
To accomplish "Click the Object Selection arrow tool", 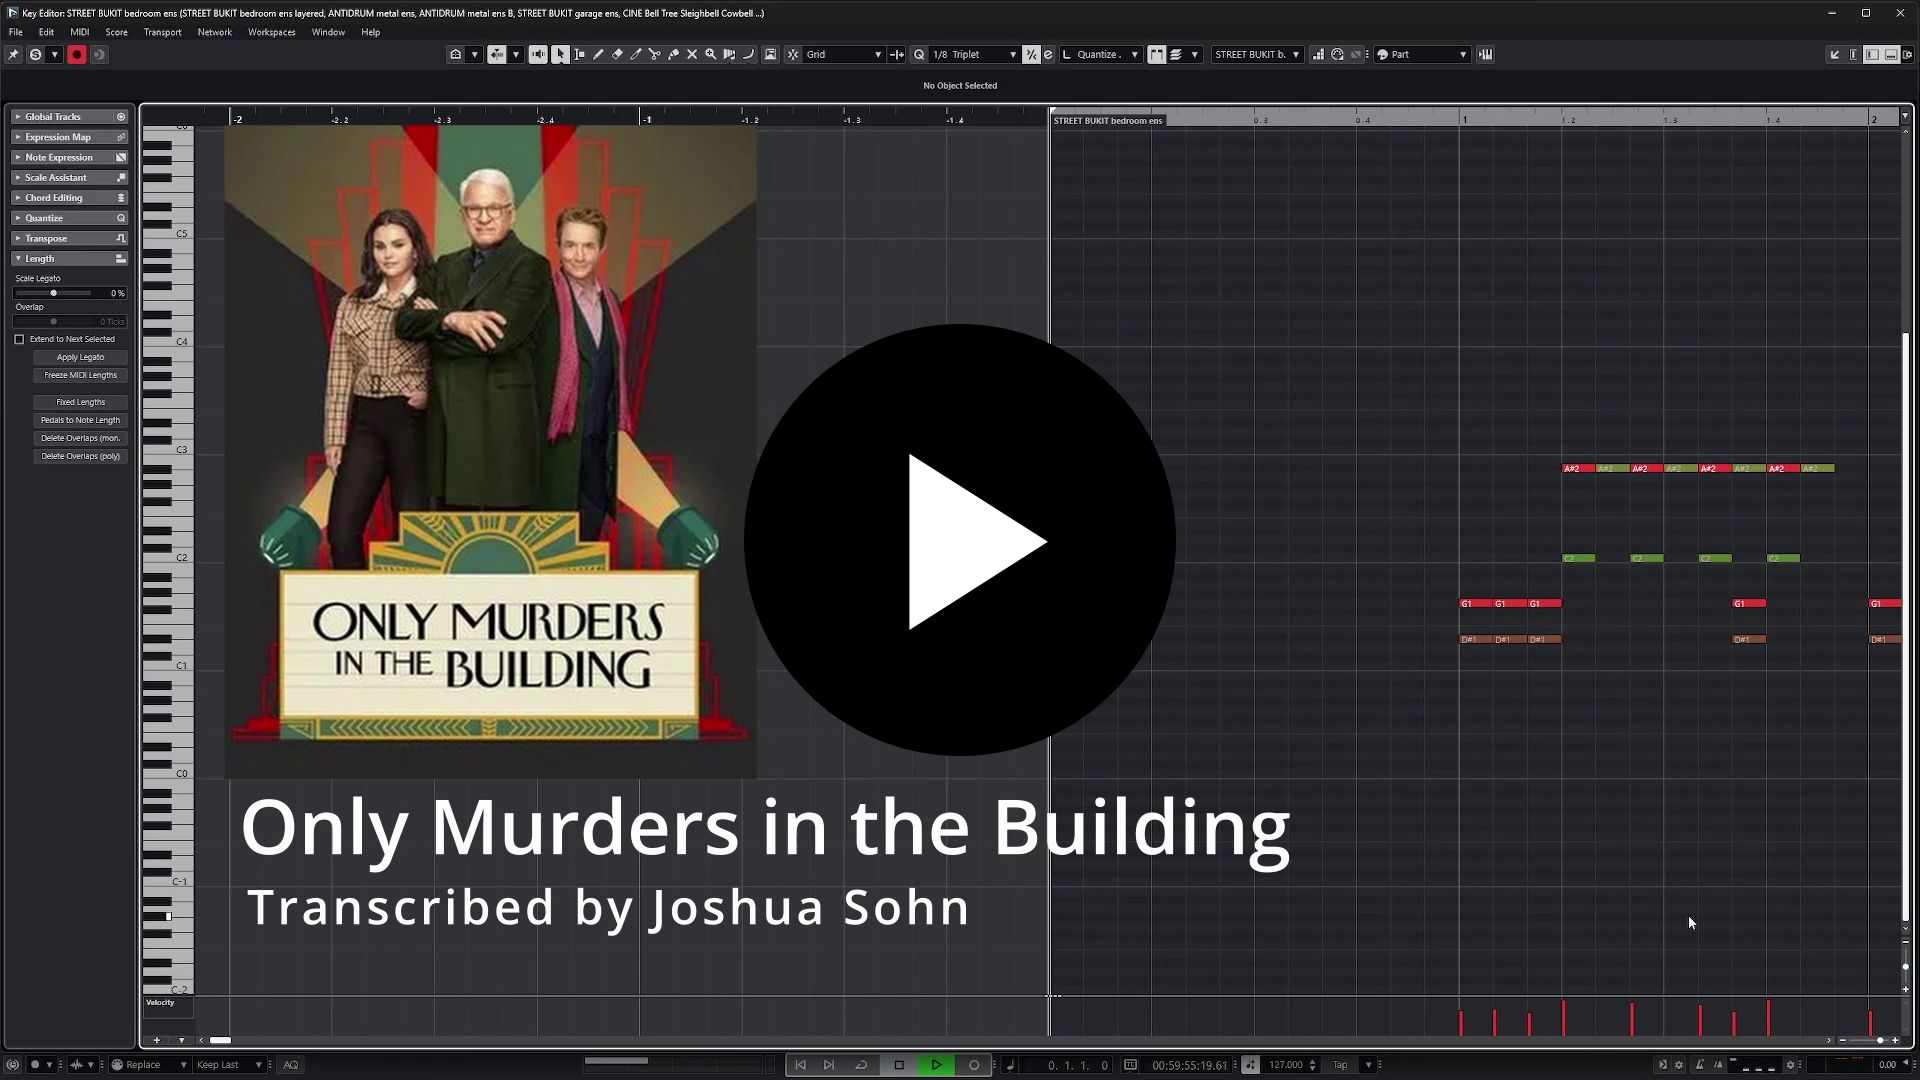I will click(560, 55).
